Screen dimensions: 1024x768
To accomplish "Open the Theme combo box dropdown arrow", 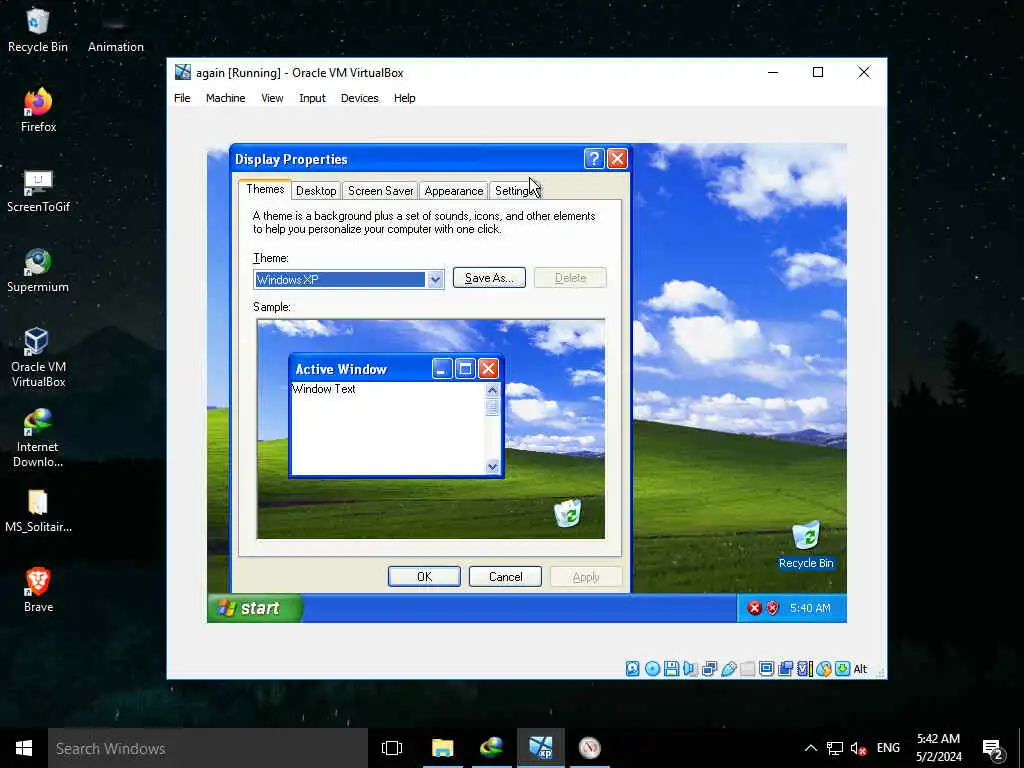I will tap(435, 280).
